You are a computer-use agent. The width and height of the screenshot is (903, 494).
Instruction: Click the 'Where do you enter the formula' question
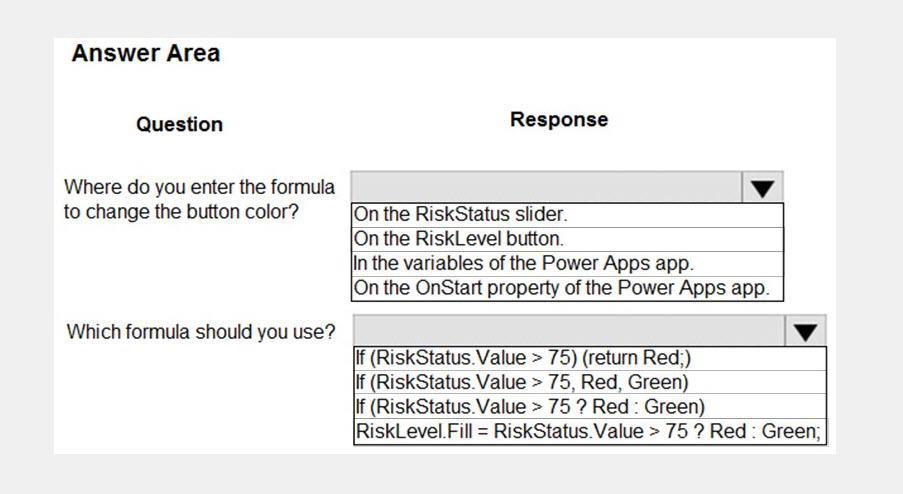tap(199, 187)
